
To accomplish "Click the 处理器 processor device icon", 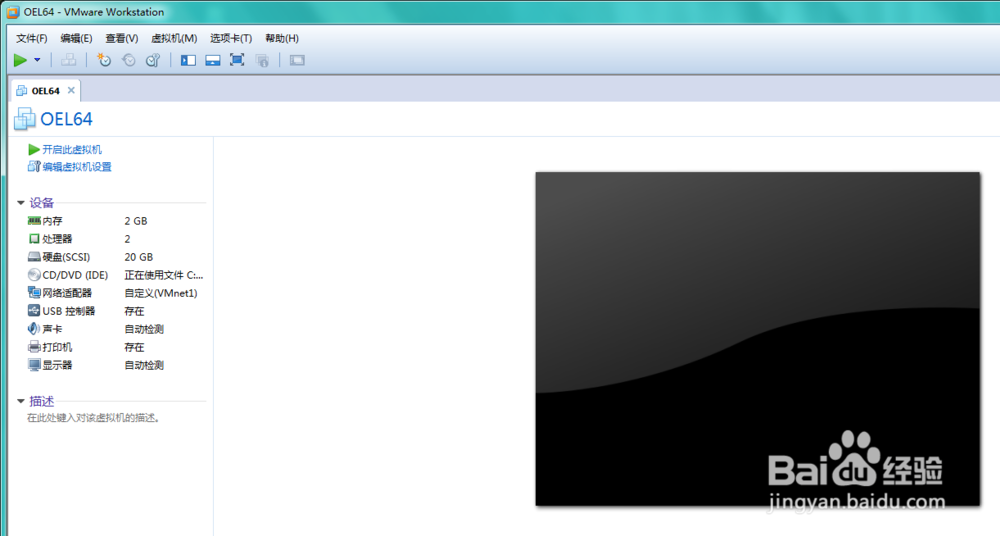I will (34, 239).
